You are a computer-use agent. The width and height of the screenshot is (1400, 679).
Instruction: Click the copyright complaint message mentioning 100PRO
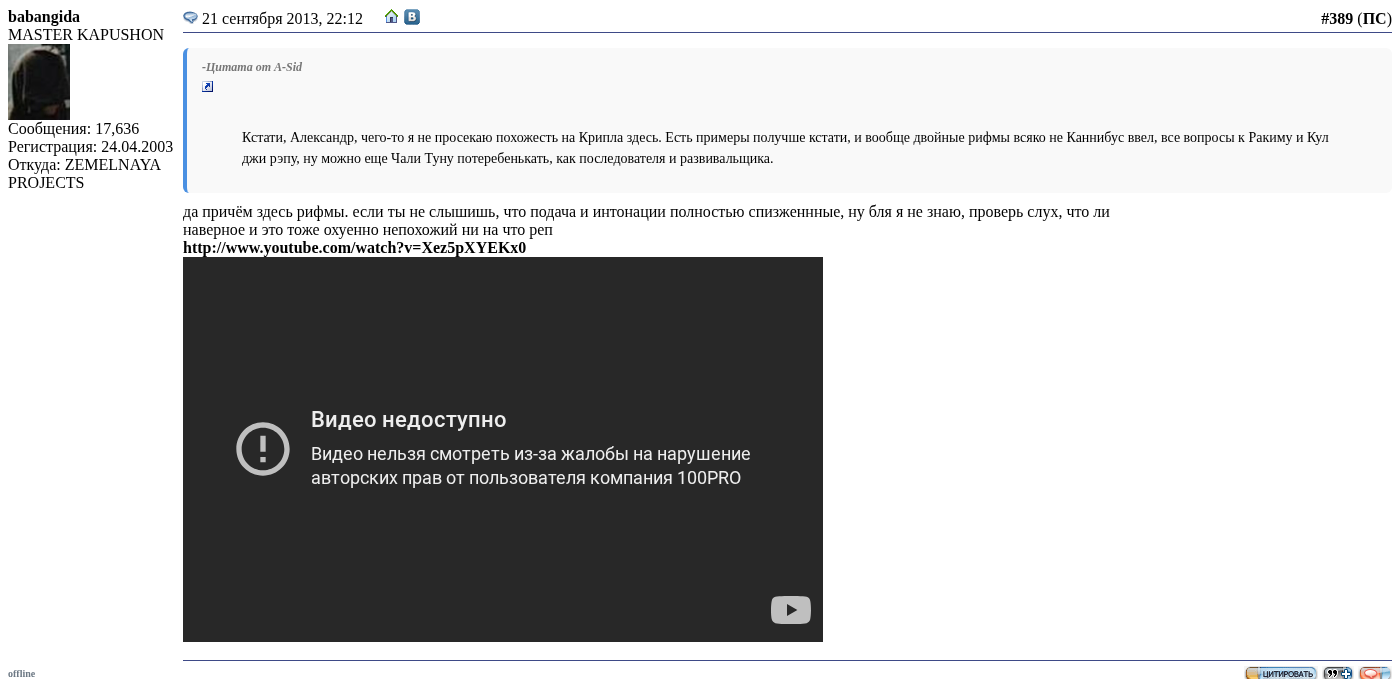(x=530, y=466)
